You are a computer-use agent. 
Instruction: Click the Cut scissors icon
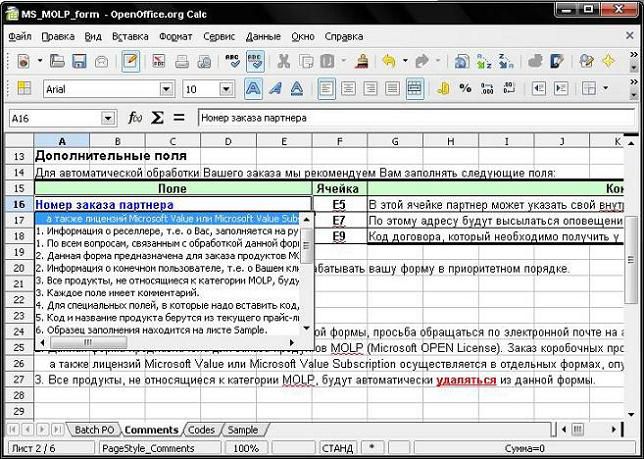[x=283, y=61]
